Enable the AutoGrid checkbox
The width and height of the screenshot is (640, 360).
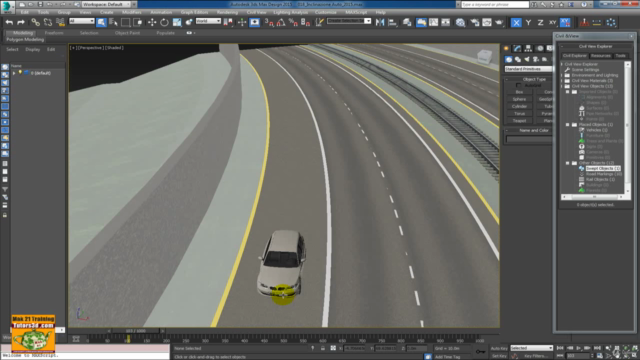pyautogui.click(x=518, y=86)
